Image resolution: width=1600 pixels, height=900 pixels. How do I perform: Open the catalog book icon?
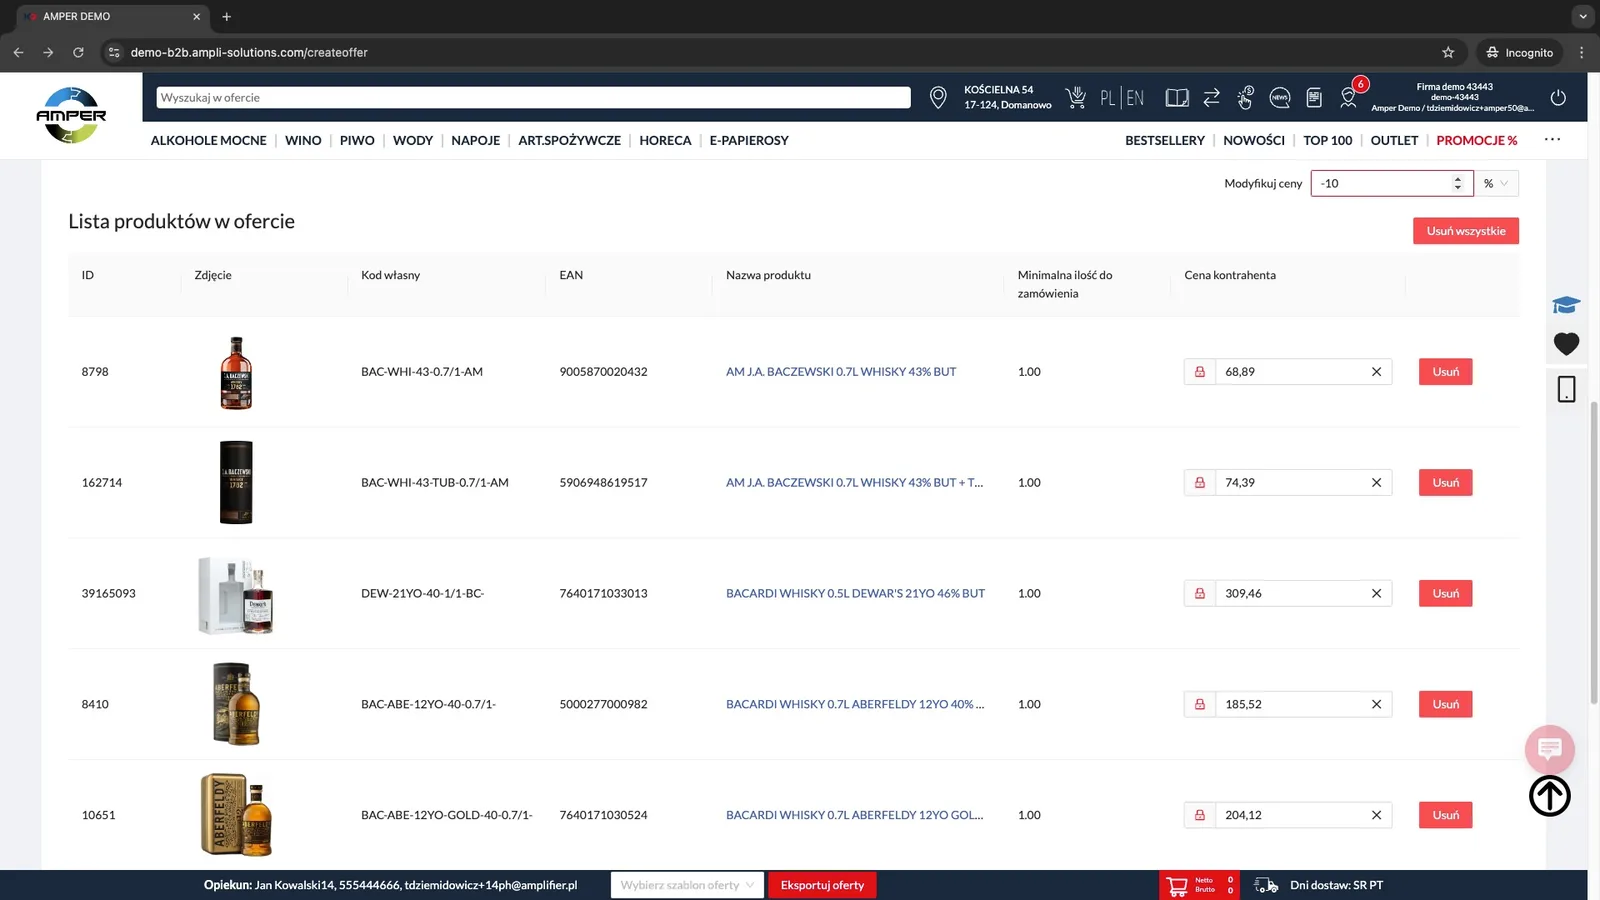click(1177, 97)
